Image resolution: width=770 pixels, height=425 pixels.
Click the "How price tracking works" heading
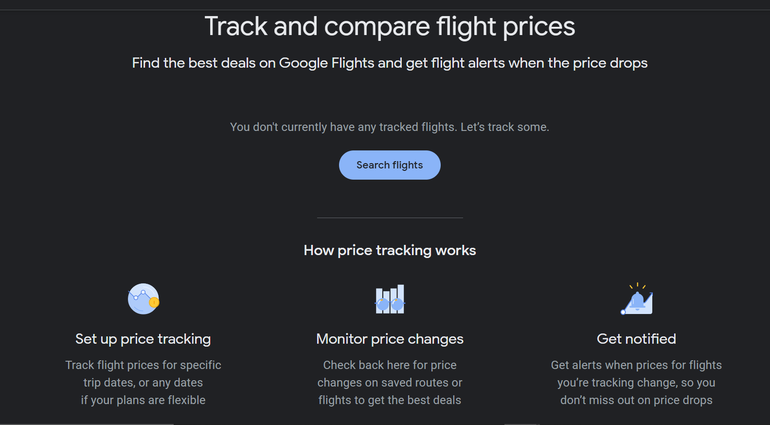[389, 250]
